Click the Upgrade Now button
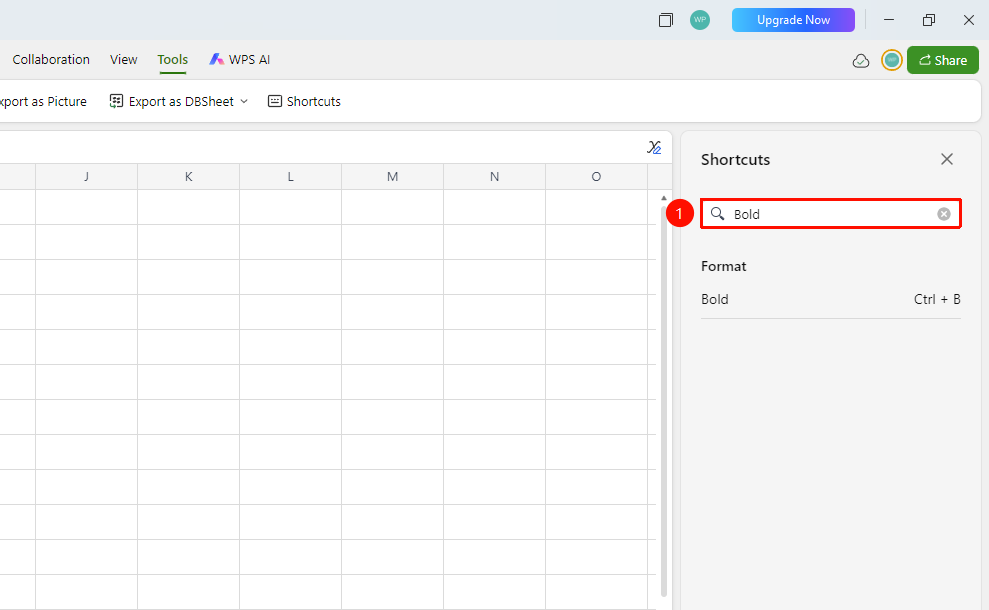The image size is (989, 610). point(793,20)
